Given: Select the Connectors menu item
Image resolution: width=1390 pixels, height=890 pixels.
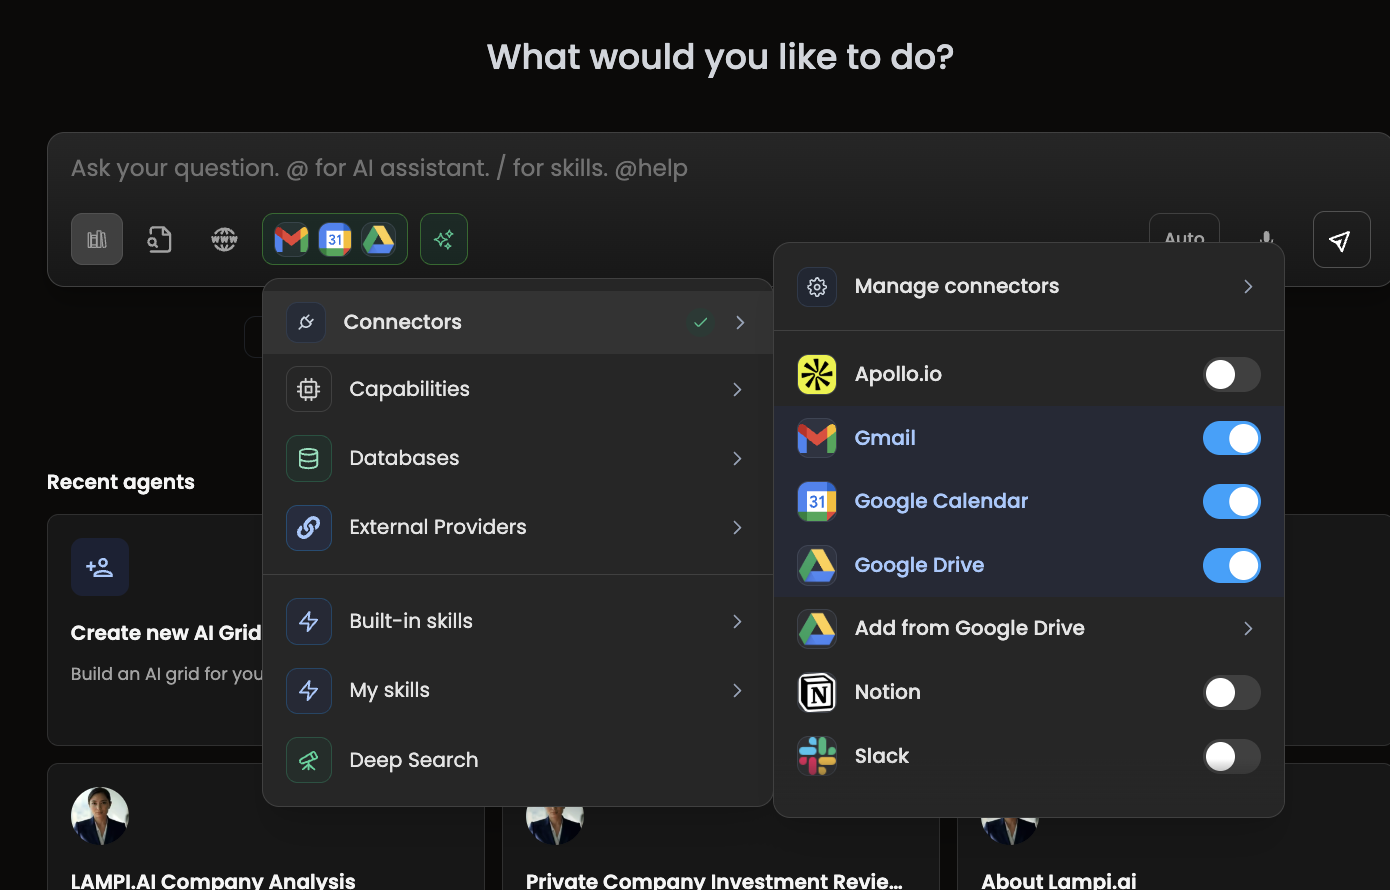Looking at the screenshot, I should (518, 322).
